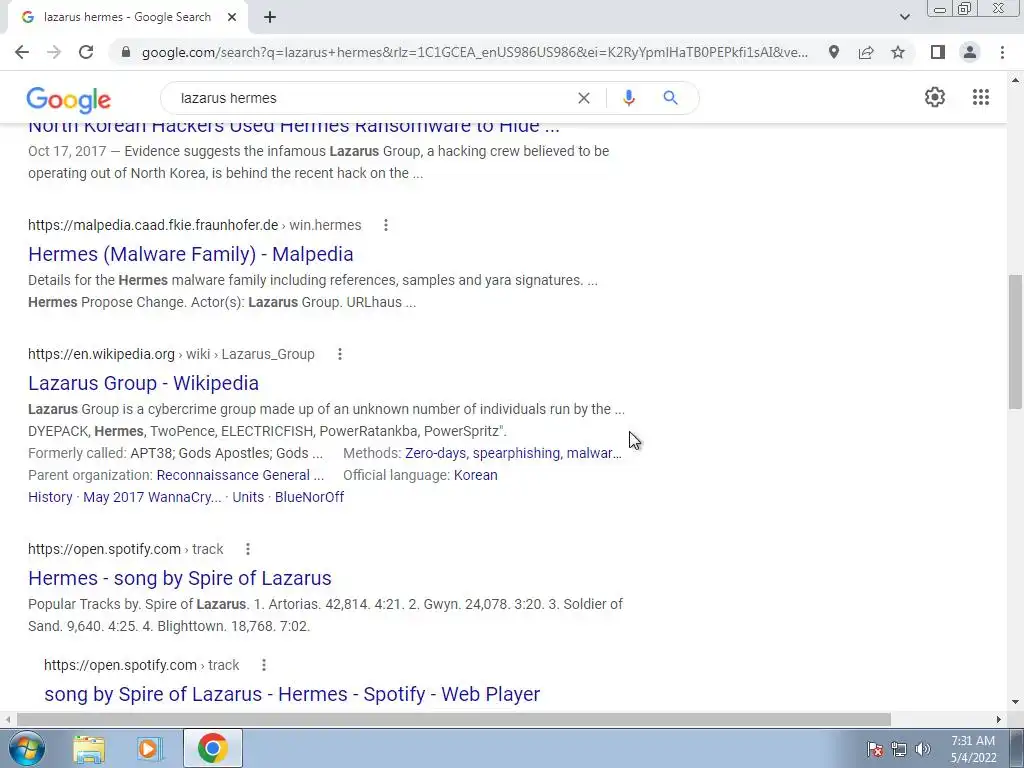This screenshot has height=768, width=1024.
Task: Open Hermes (Malware Family) - Malpedia link
Action: [191, 254]
